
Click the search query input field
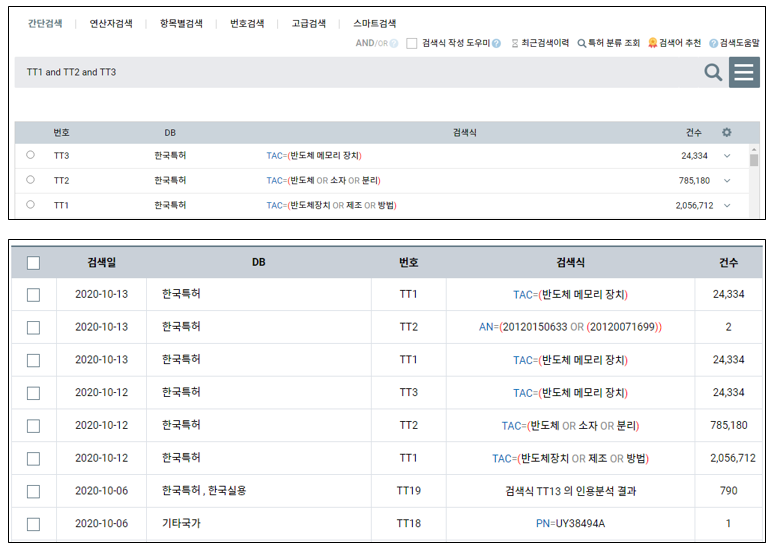coord(350,72)
